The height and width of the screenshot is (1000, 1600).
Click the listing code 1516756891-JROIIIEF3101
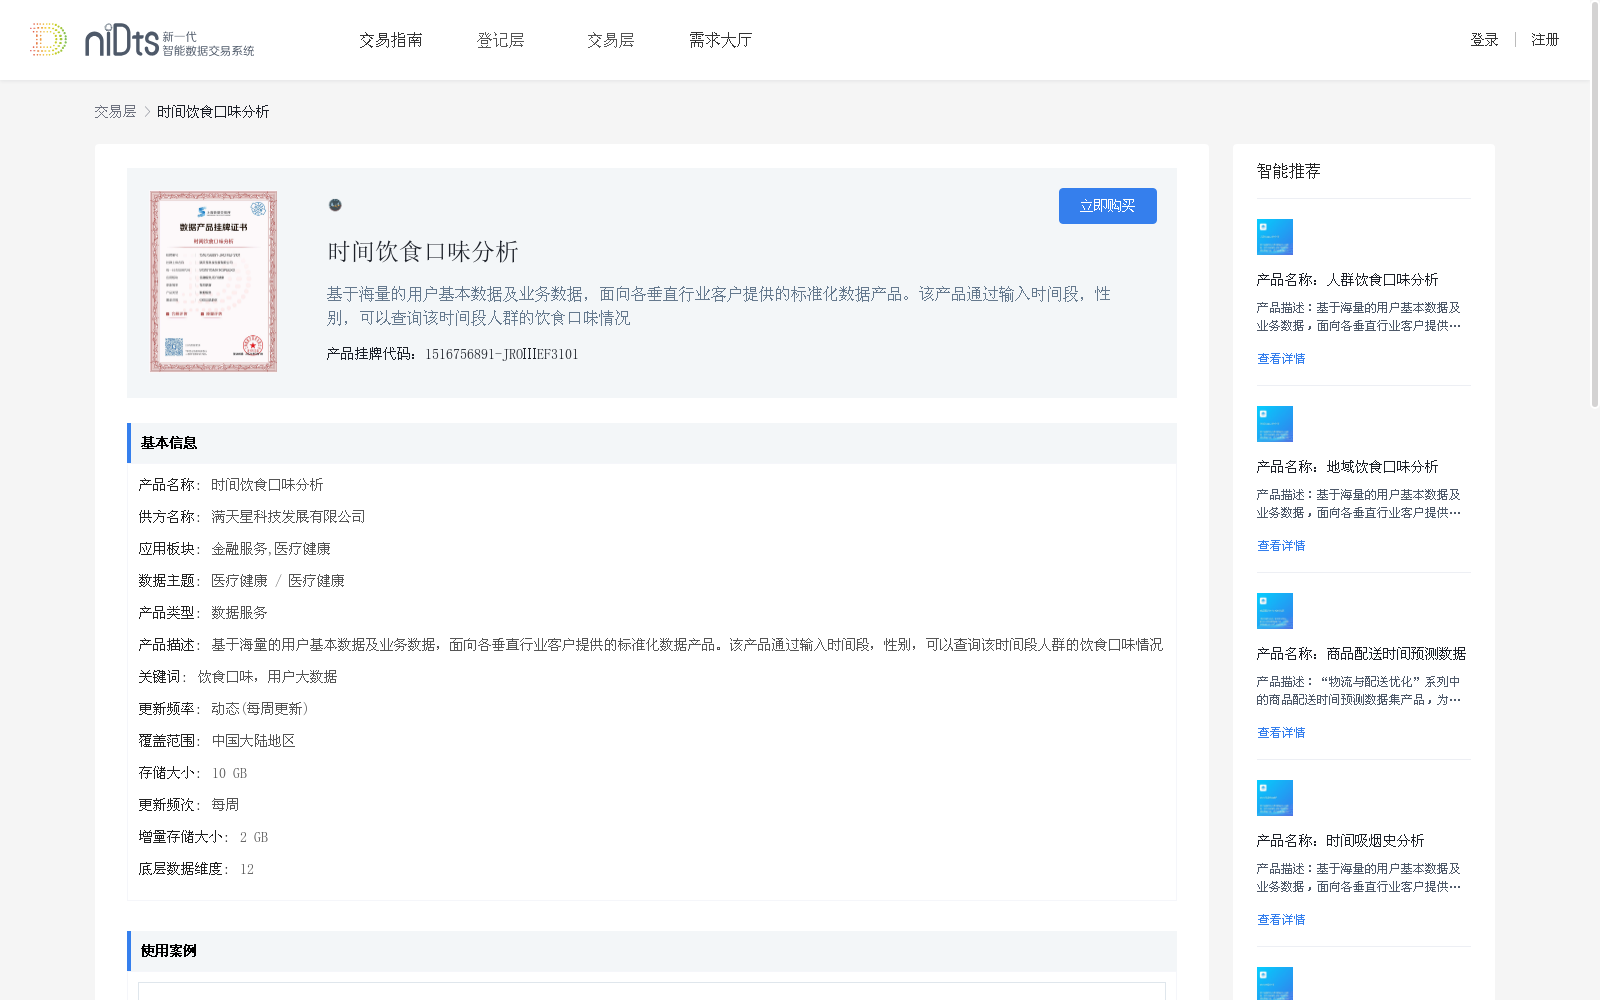[501, 354]
